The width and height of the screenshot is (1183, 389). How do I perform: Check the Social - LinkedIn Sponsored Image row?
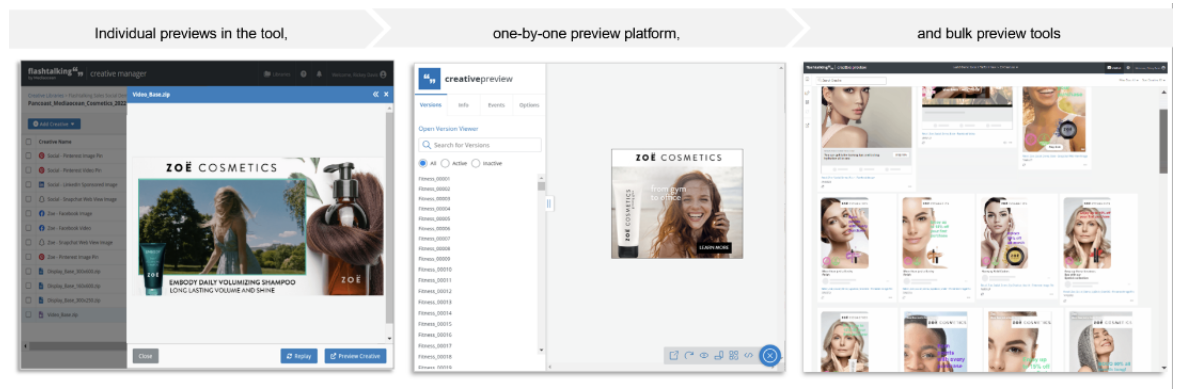point(29,184)
